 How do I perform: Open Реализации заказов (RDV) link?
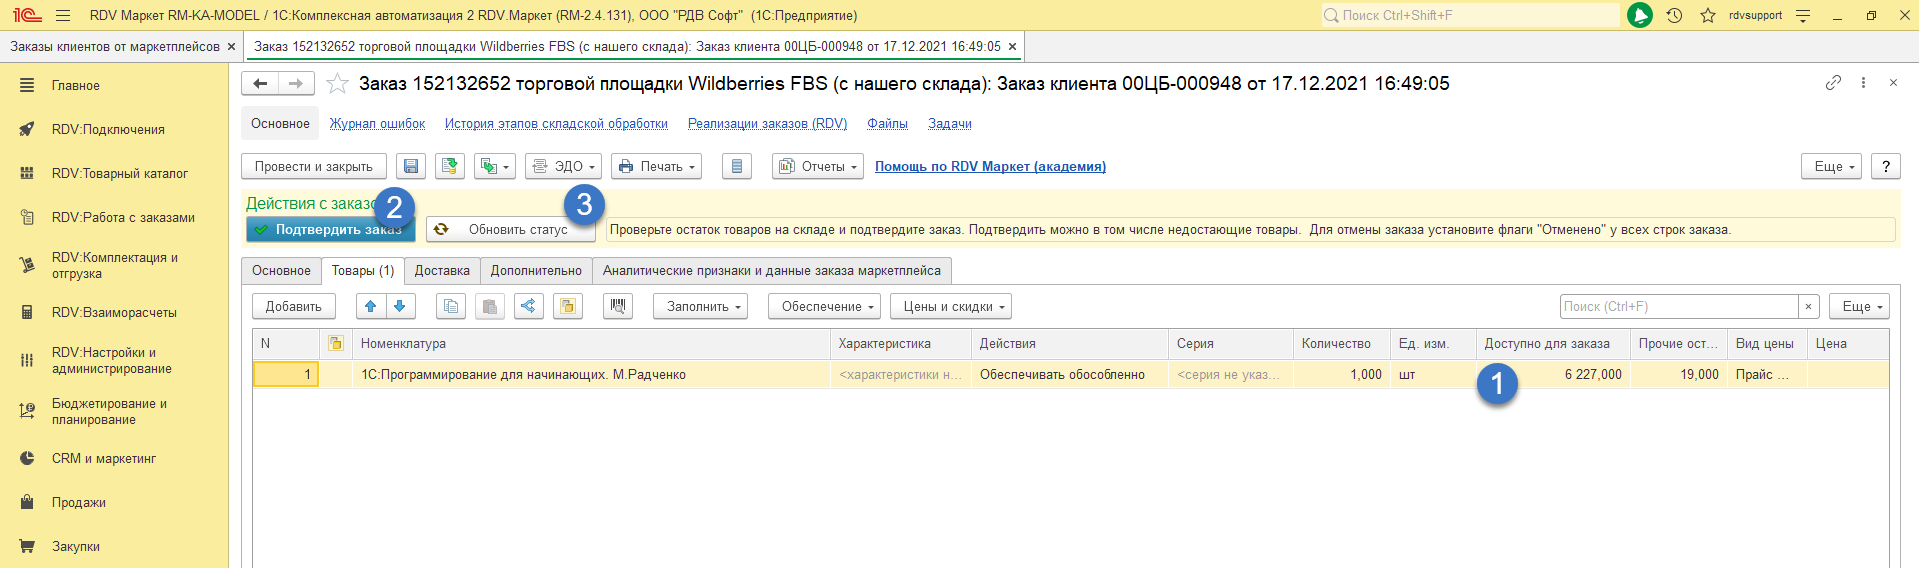[767, 124]
